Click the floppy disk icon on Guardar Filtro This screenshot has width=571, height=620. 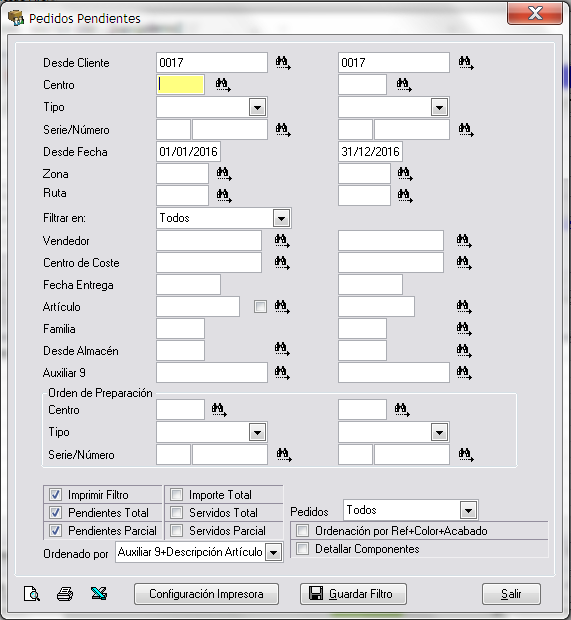click(x=316, y=593)
